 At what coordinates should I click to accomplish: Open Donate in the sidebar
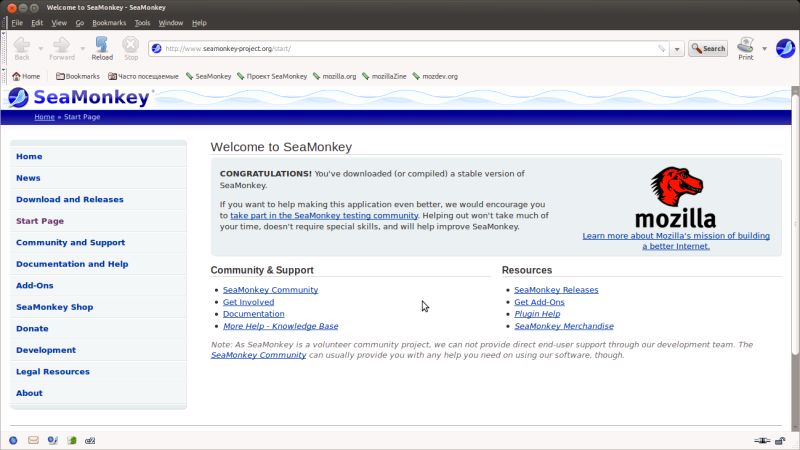[32, 329]
